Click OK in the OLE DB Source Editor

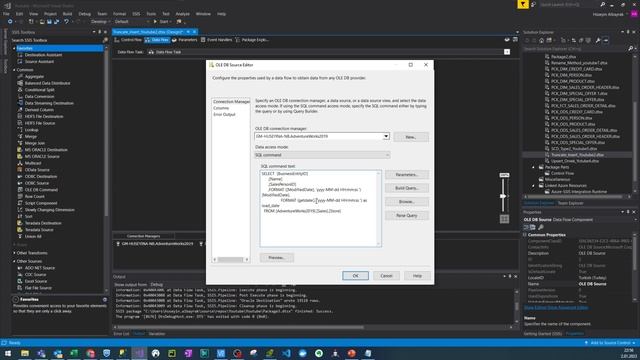(x=355, y=276)
